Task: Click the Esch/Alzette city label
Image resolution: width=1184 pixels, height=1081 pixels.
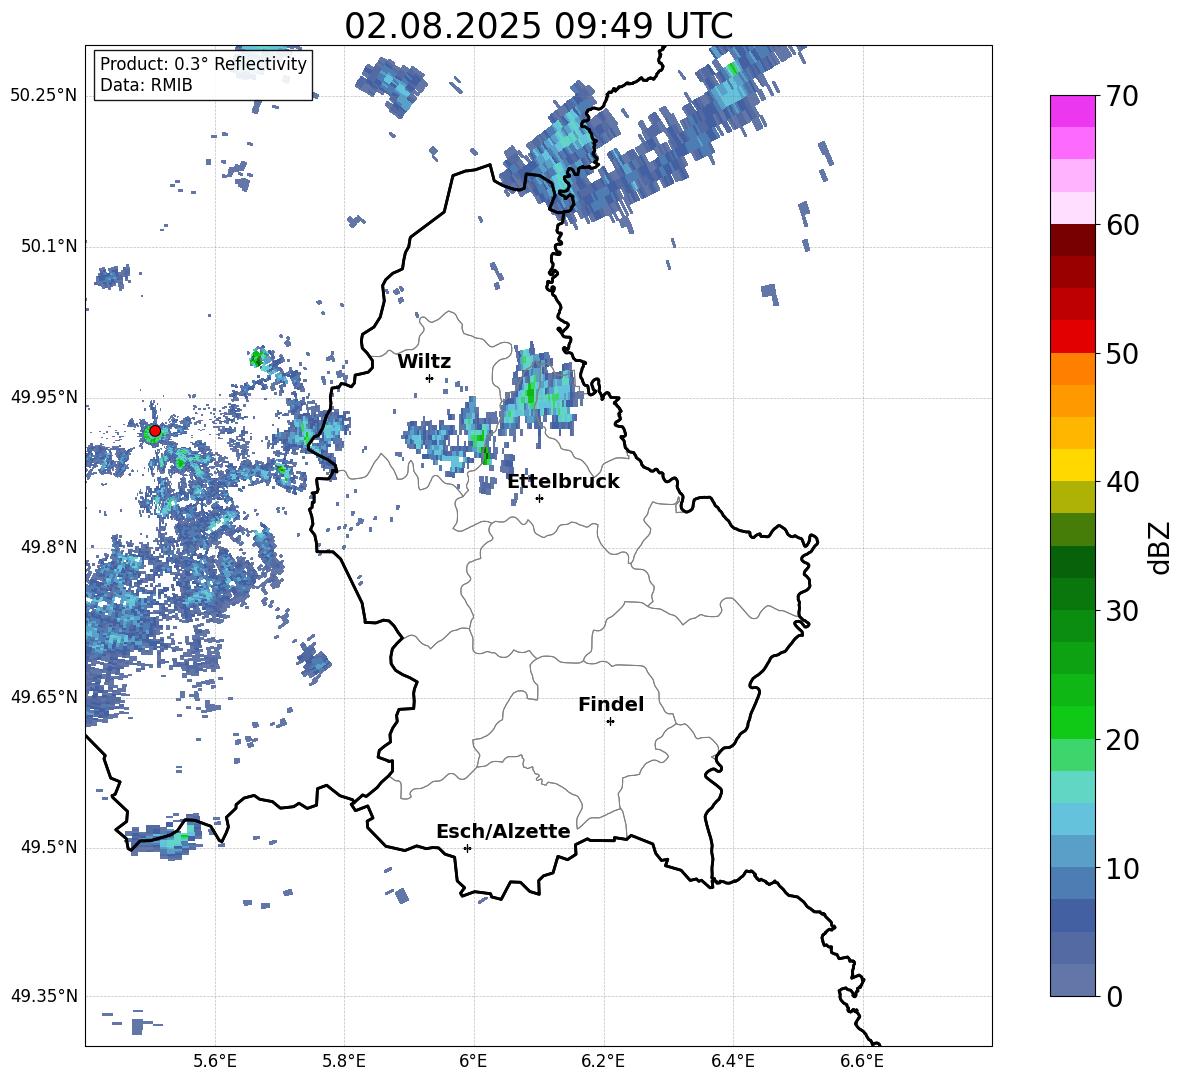Action: pos(503,831)
